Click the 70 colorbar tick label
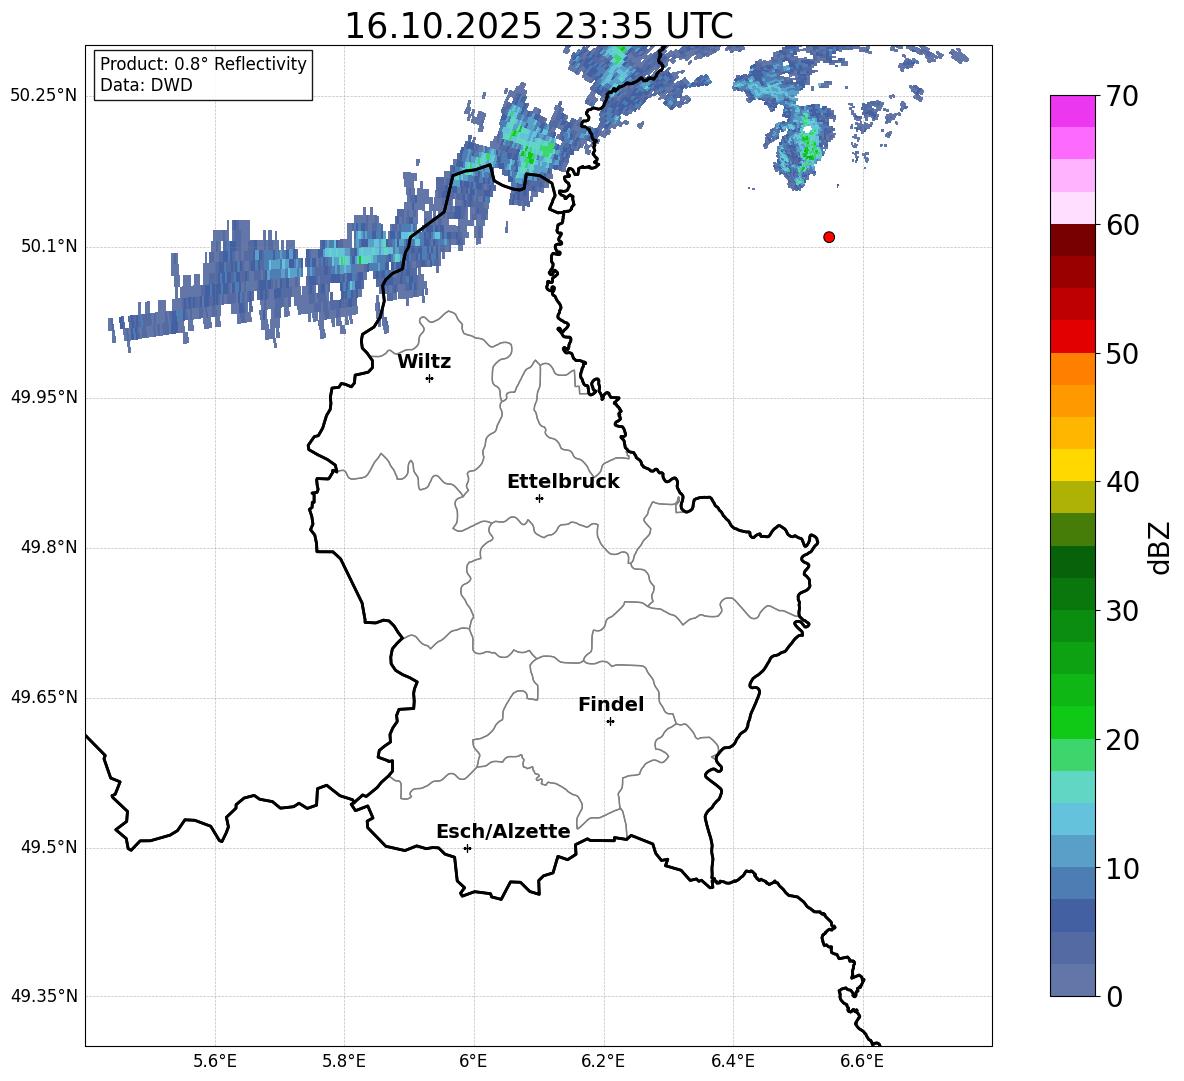The image size is (1184, 1081). (1123, 96)
